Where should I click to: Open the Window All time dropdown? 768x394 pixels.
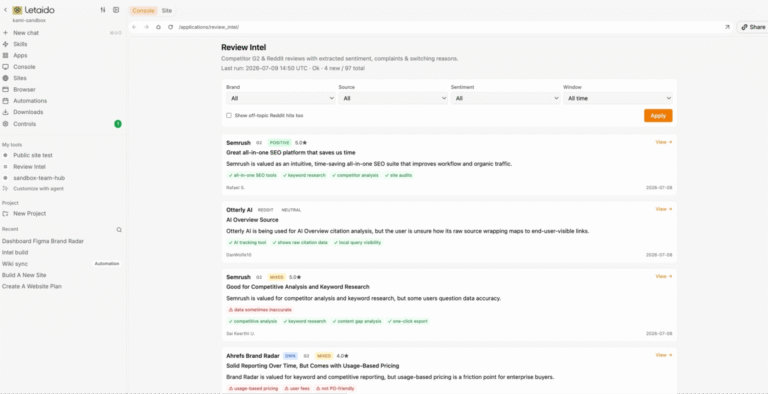(x=618, y=98)
